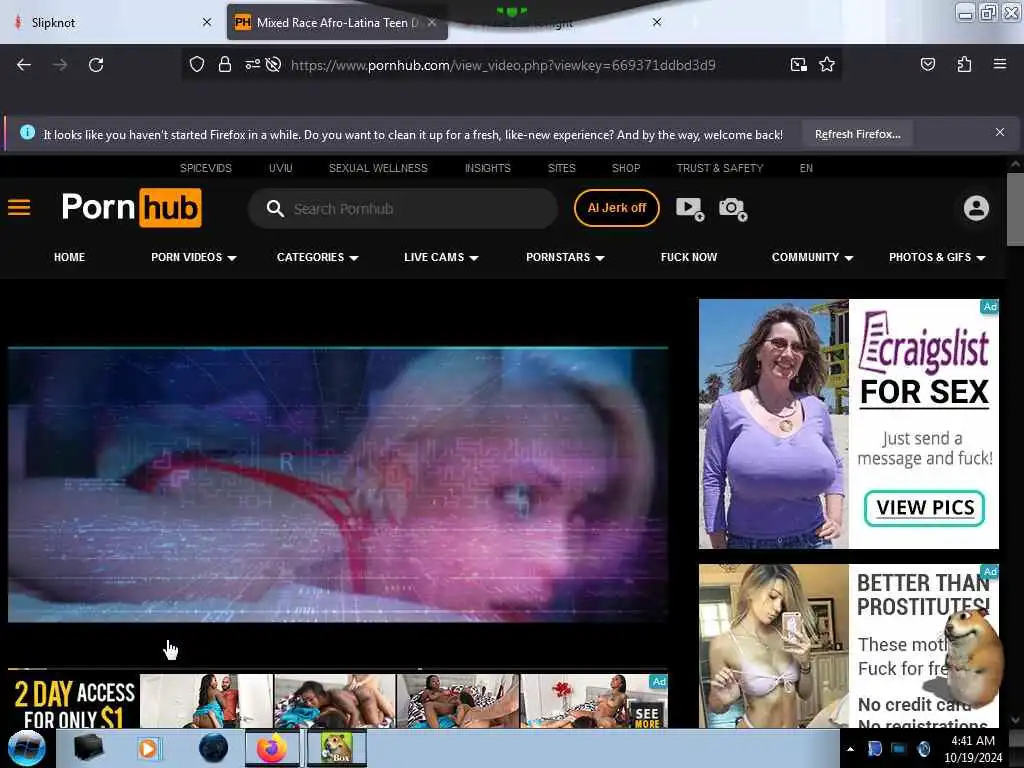The width and height of the screenshot is (1024, 768).
Task: Open the SPICEVIDS top link
Action: coord(206,168)
